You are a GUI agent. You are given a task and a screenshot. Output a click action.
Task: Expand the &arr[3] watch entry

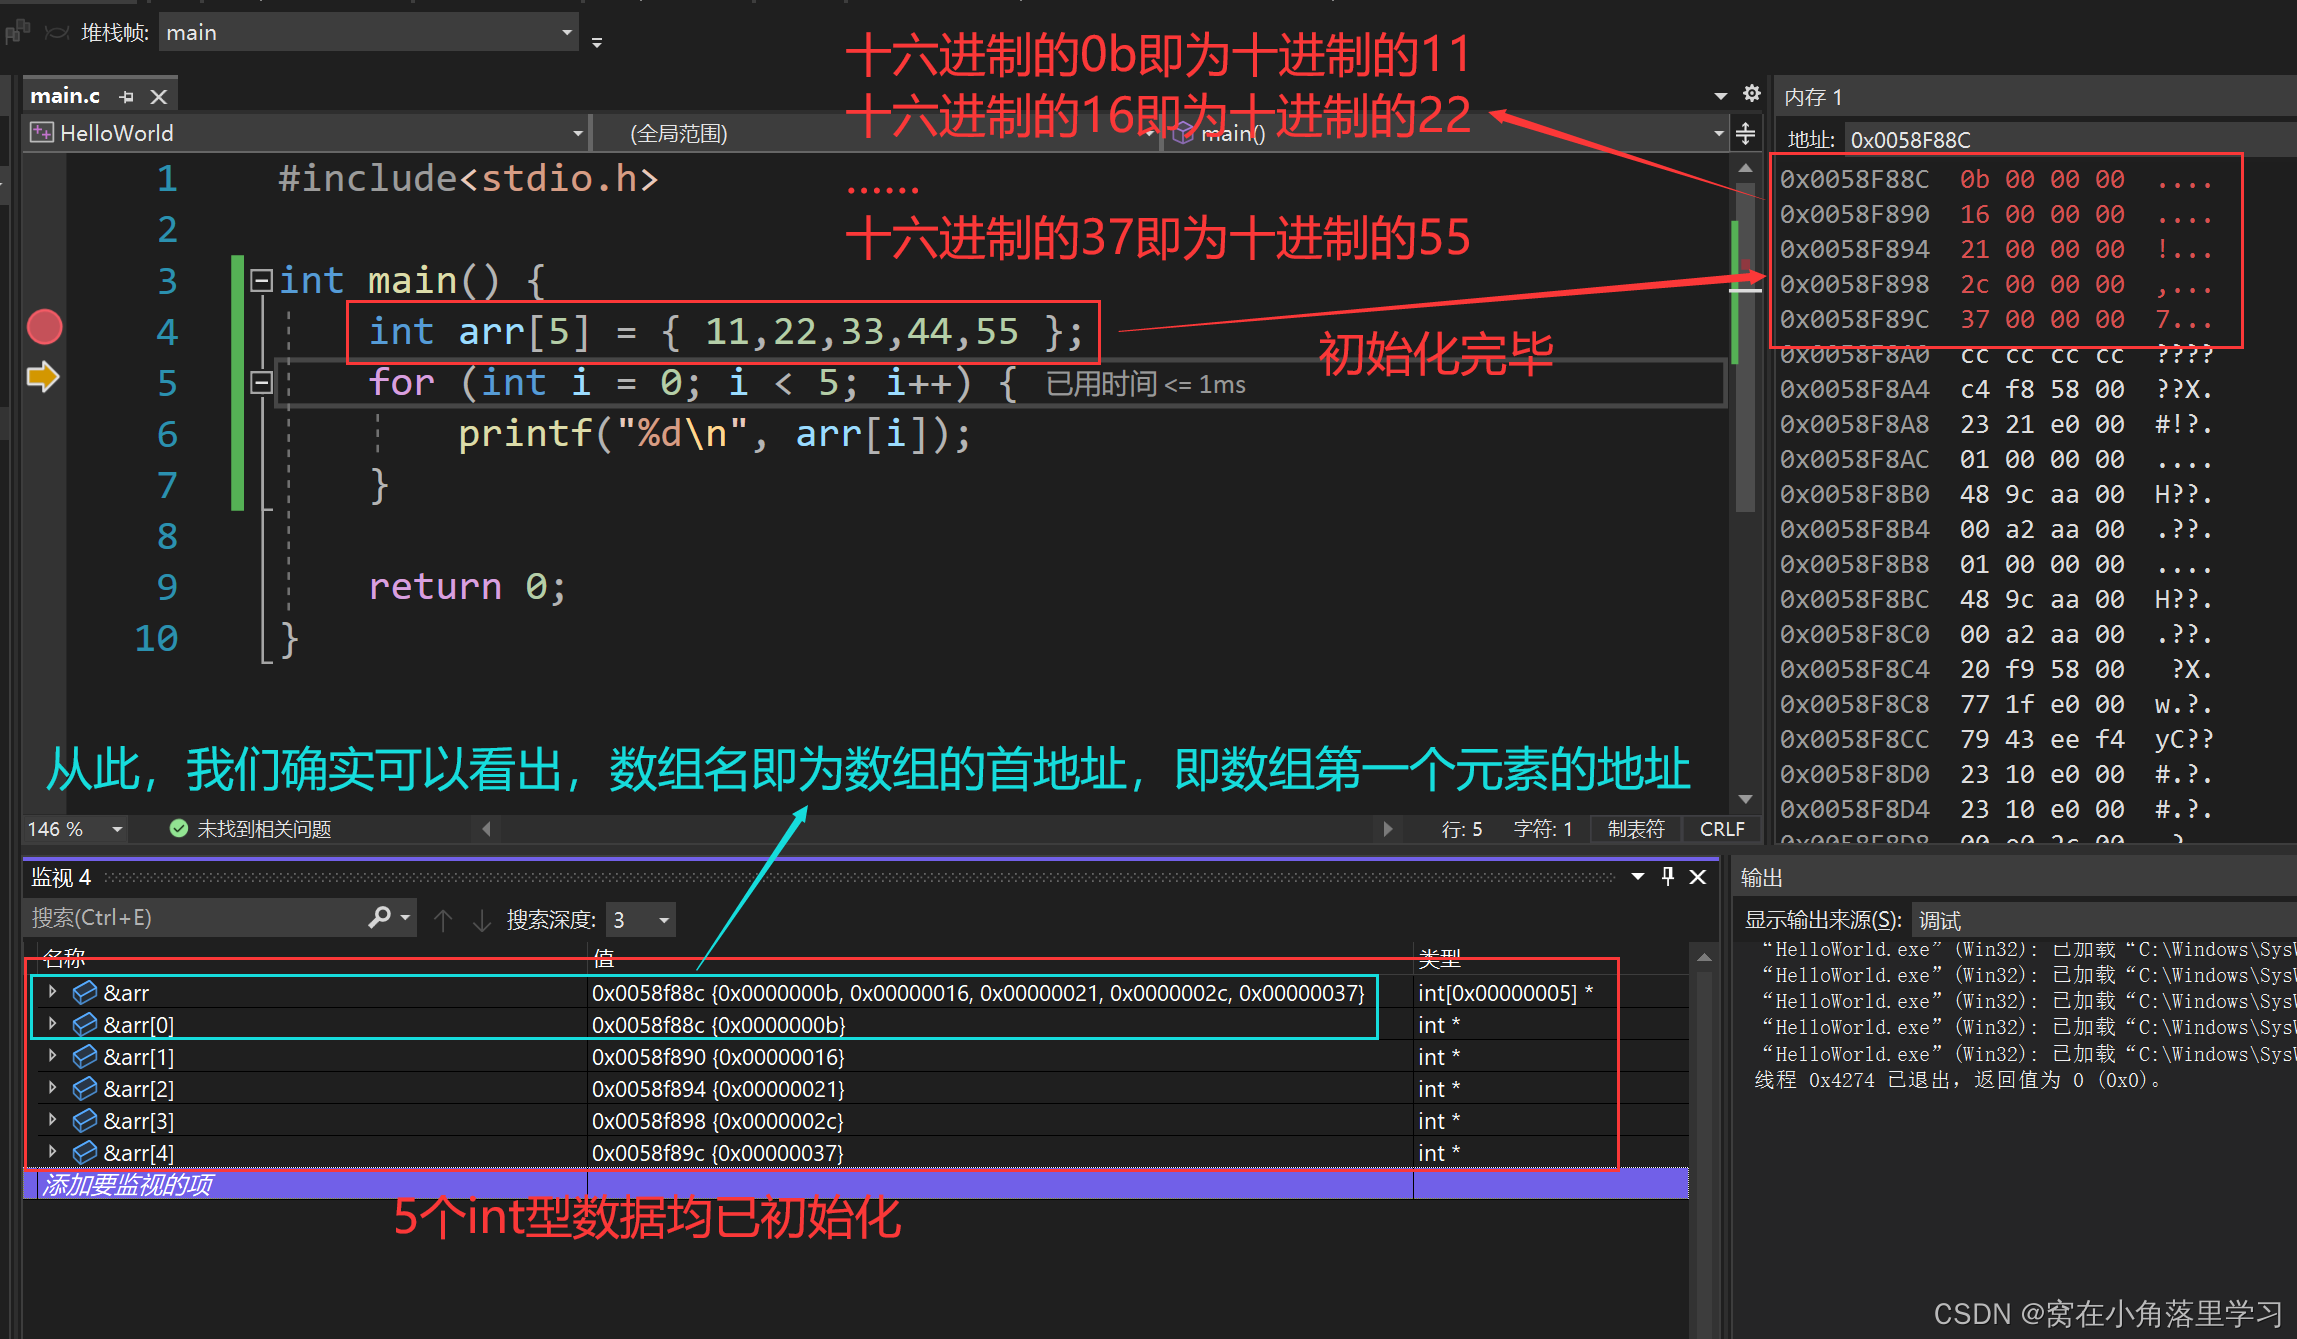point(52,1120)
